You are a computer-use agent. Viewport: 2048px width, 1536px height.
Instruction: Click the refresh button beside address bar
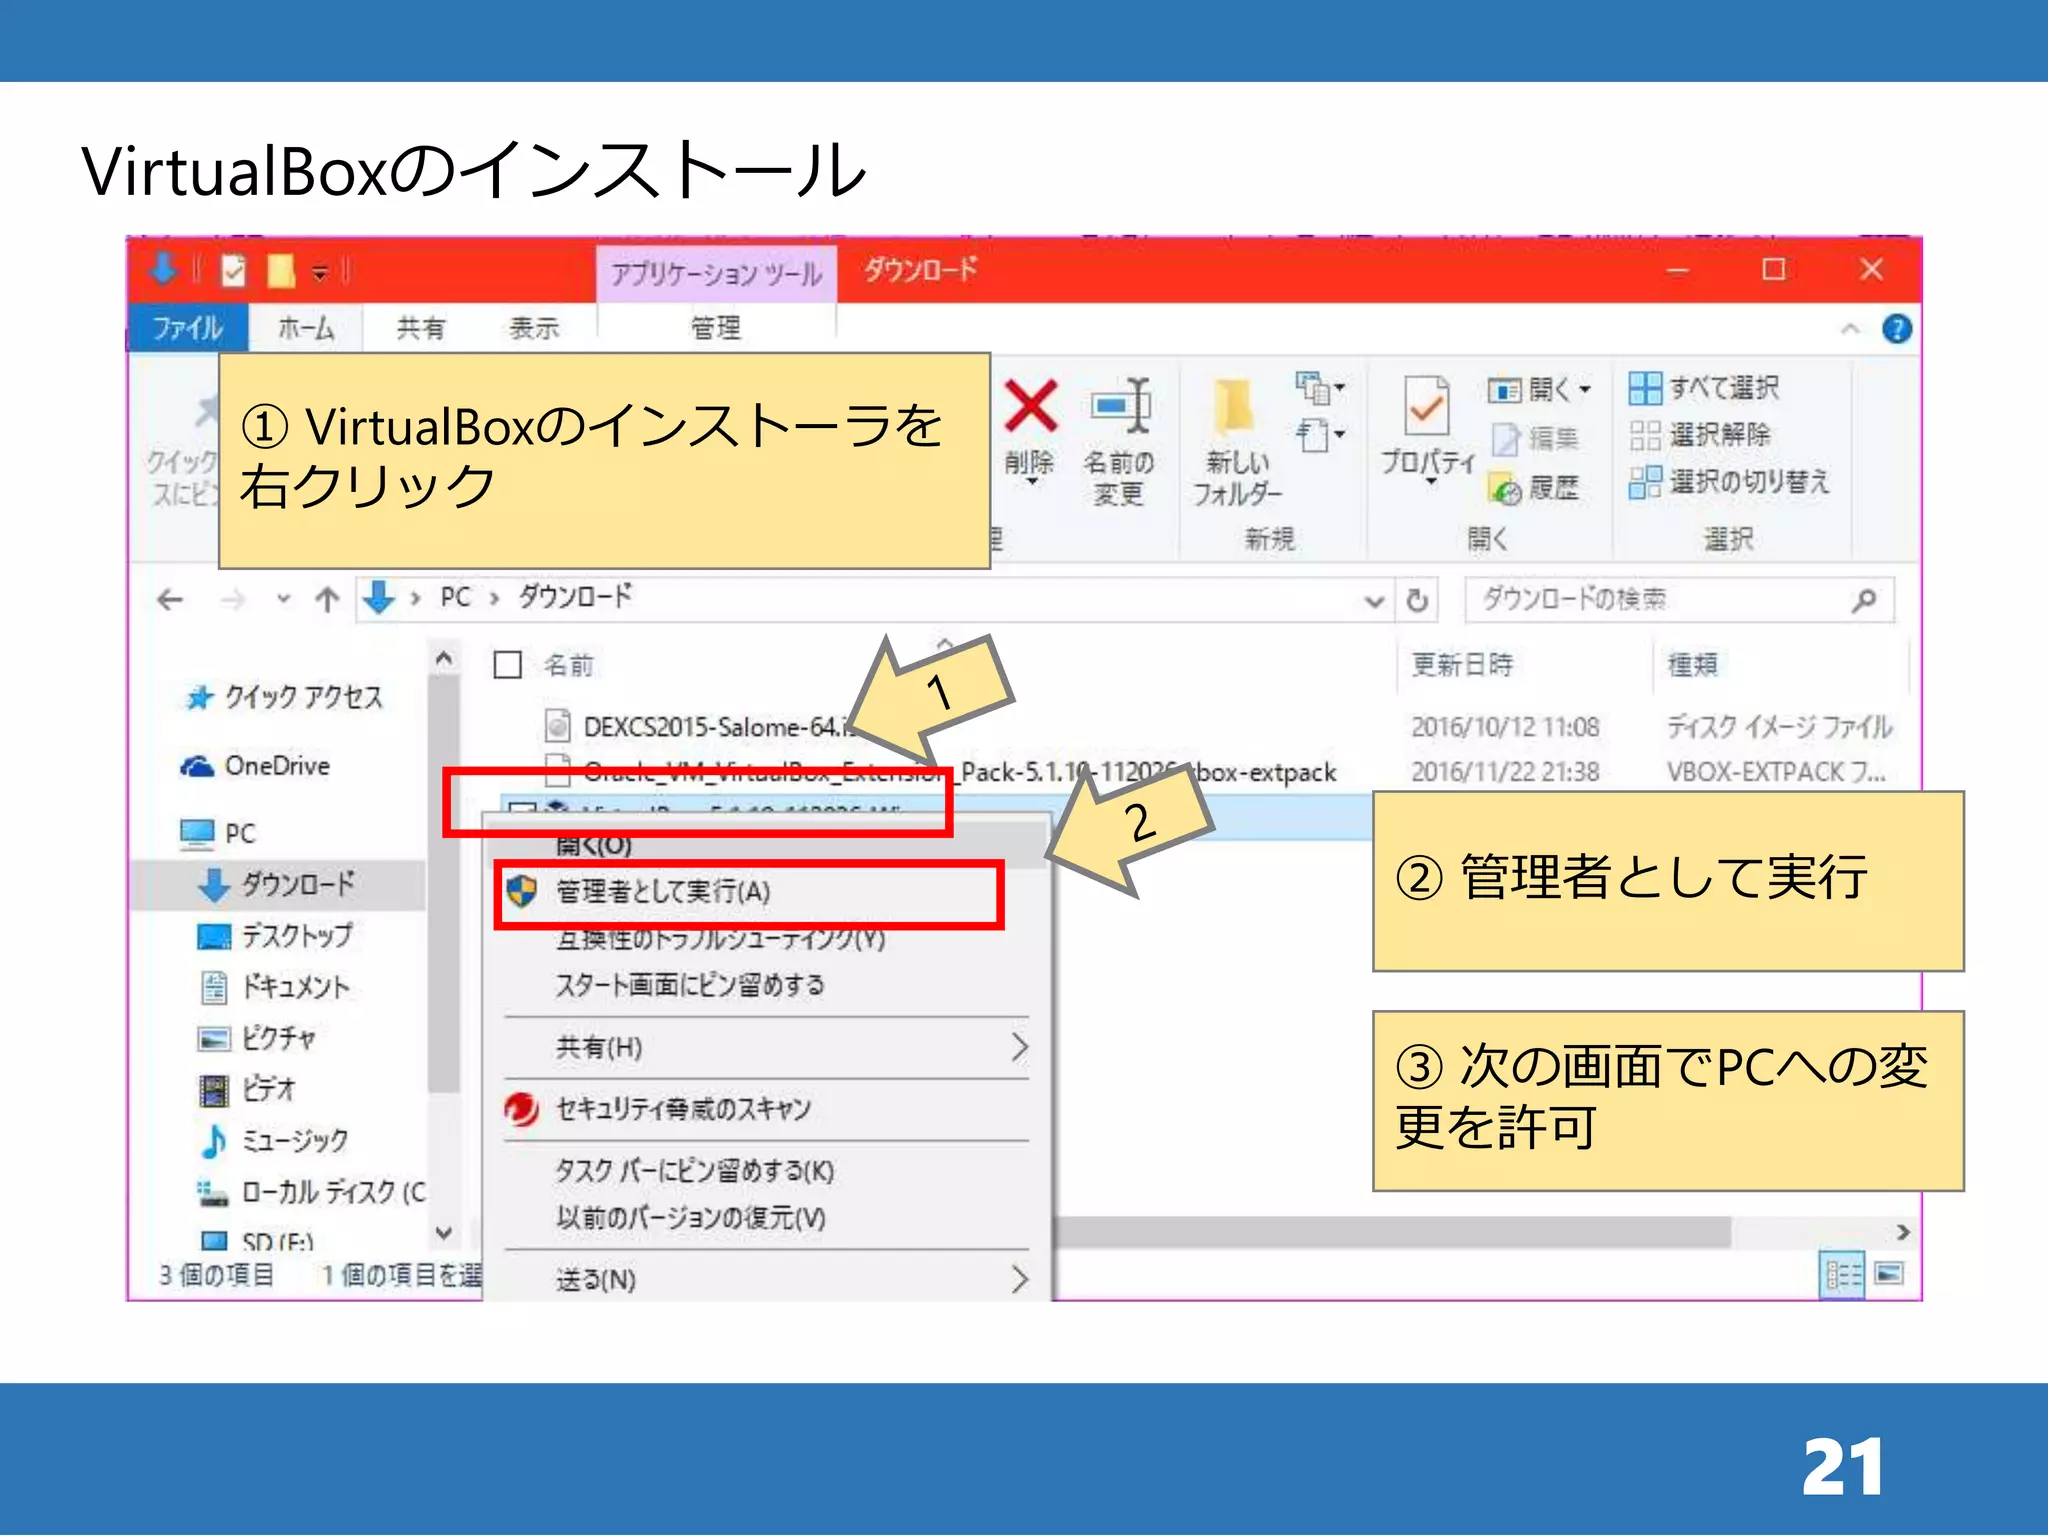tap(1417, 600)
